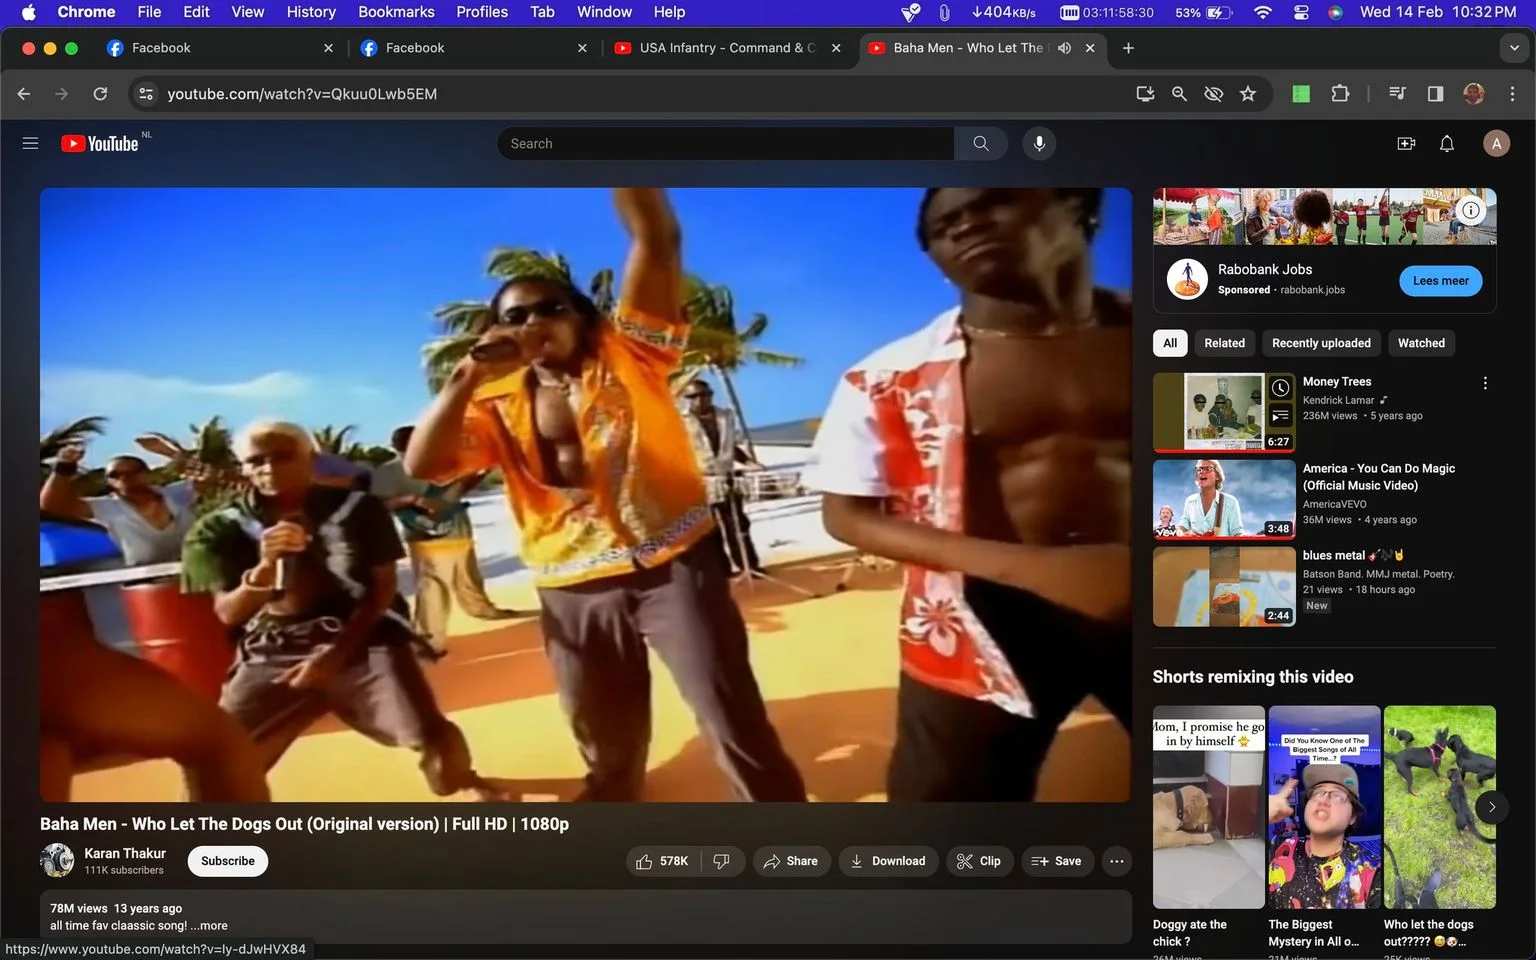This screenshot has height=960, width=1536.
Task: Select the Watched filter chip
Action: (1421, 343)
